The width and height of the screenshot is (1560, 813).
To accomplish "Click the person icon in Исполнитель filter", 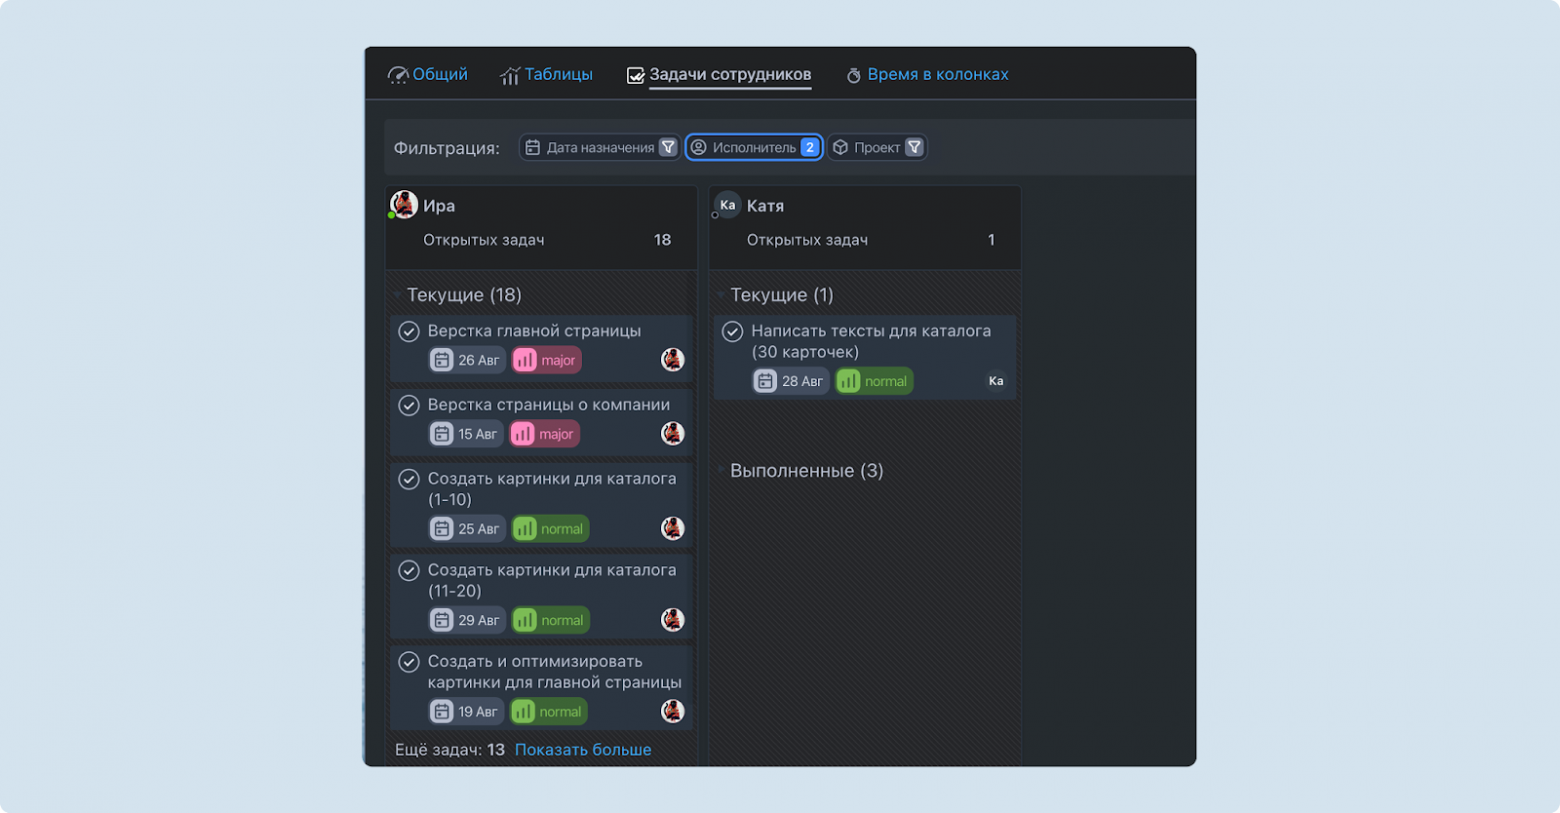I will 699,148.
